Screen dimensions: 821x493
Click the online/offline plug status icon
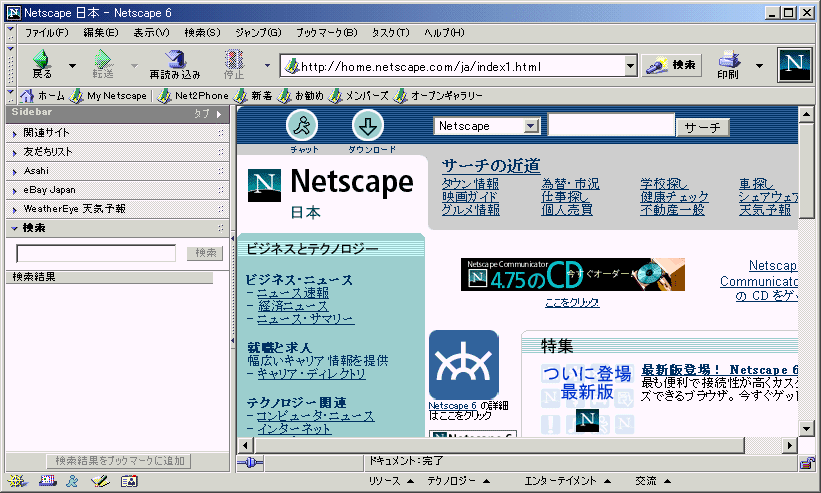[250, 462]
